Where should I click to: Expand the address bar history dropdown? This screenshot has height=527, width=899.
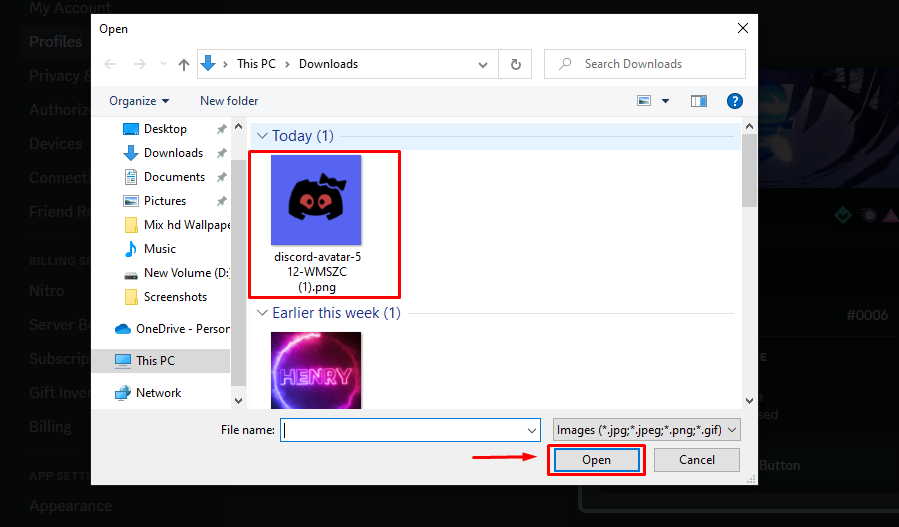[483, 64]
